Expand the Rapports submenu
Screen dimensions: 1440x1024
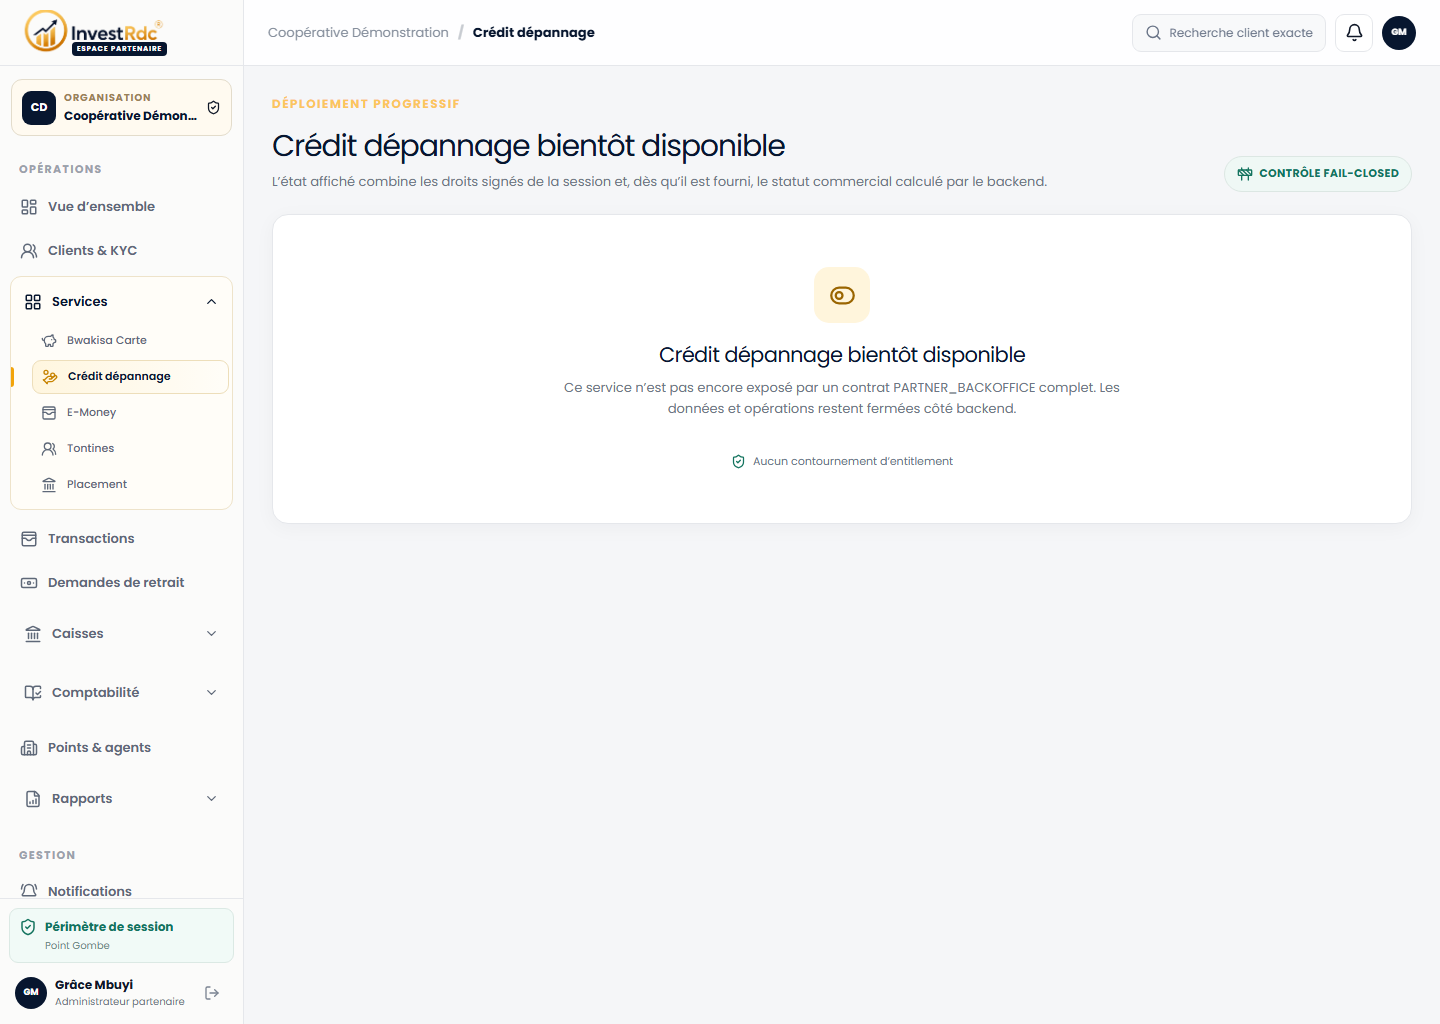click(x=211, y=799)
